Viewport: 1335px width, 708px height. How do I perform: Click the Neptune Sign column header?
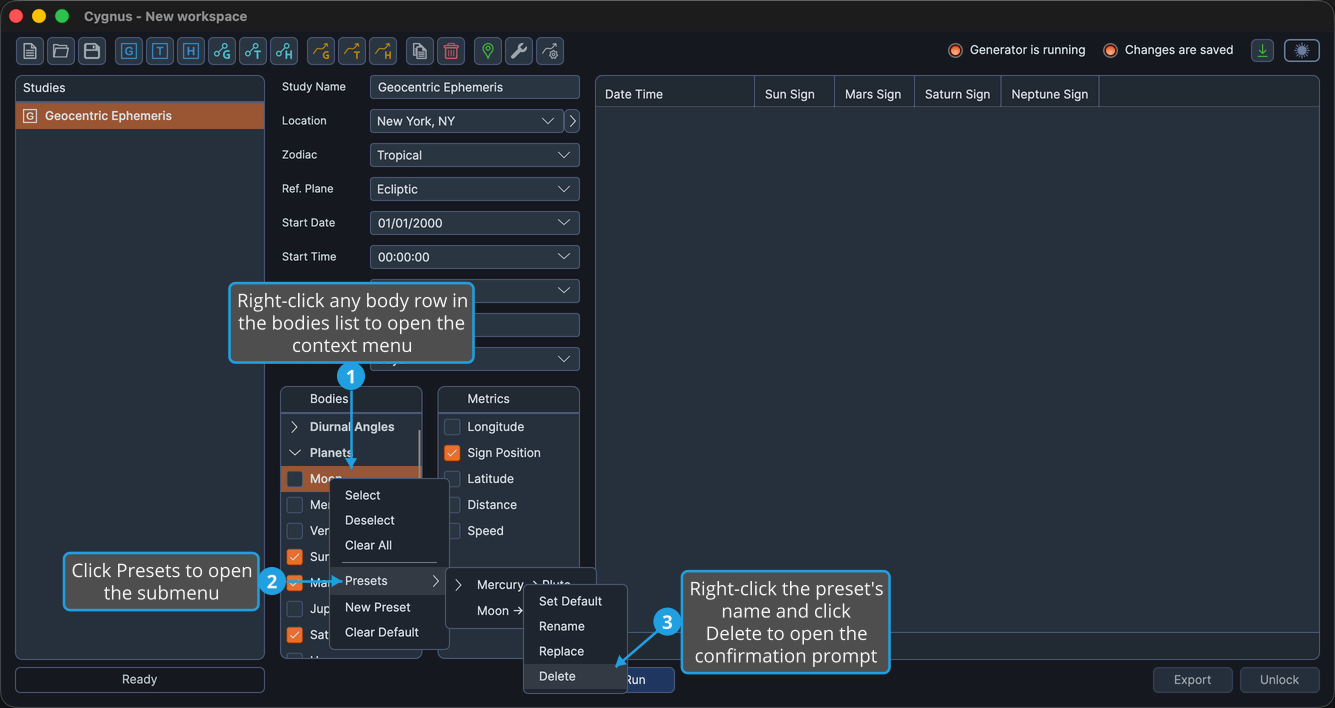tap(1049, 94)
